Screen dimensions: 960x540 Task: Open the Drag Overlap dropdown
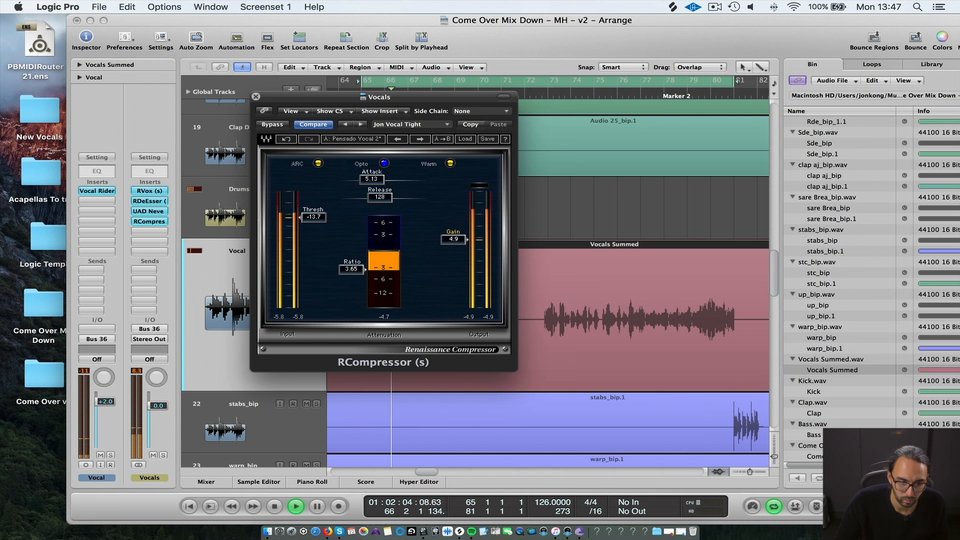[700, 67]
